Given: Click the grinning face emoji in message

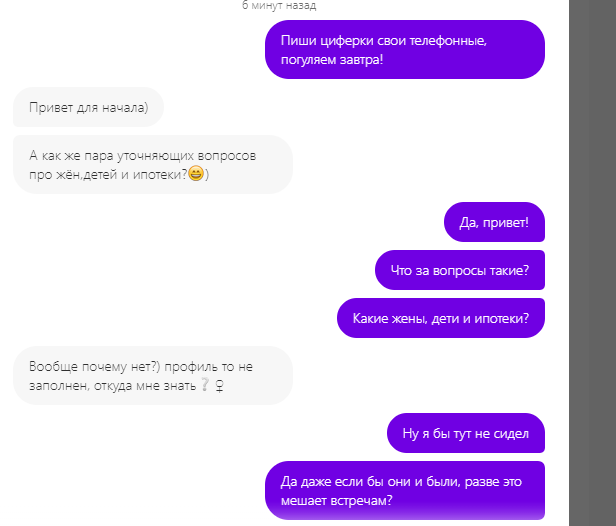Looking at the screenshot, I should pyautogui.click(x=196, y=173).
